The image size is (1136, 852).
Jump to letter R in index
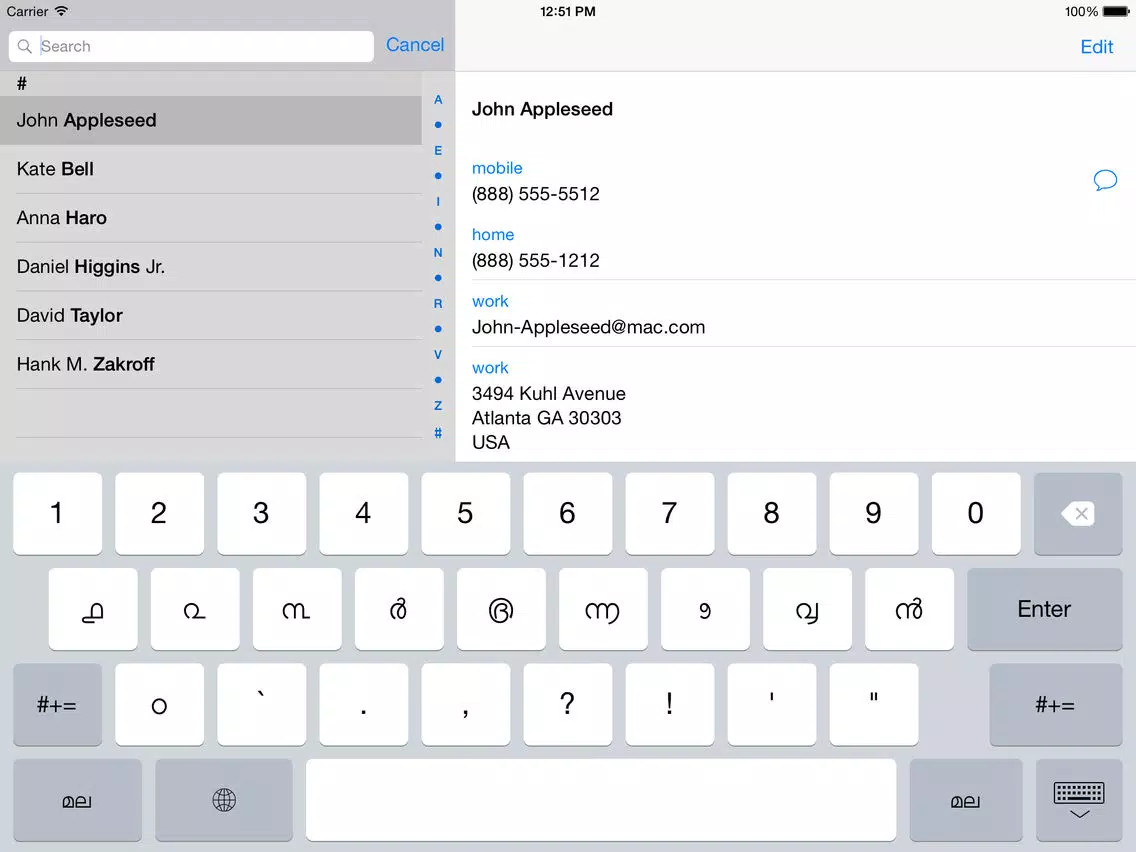click(438, 304)
